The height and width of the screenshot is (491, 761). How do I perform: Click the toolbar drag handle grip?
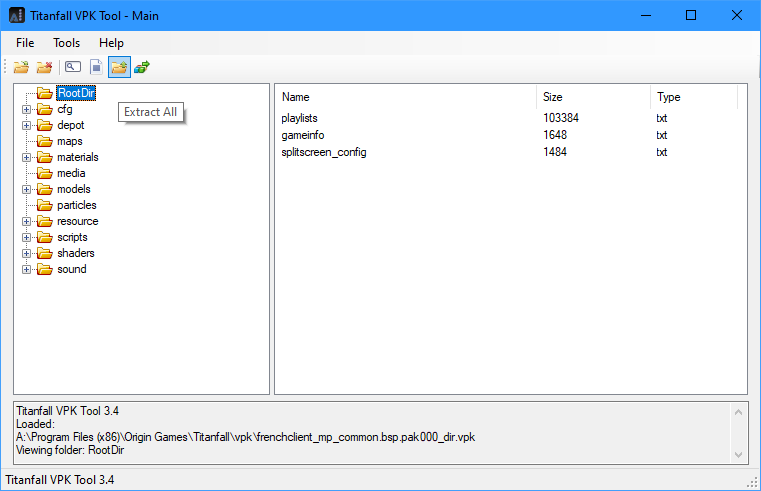click(5, 67)
